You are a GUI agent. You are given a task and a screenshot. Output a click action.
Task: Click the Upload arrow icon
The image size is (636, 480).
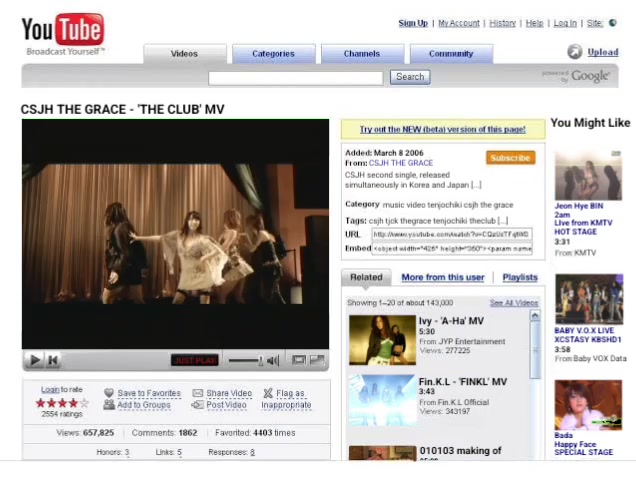pos(574,52)
